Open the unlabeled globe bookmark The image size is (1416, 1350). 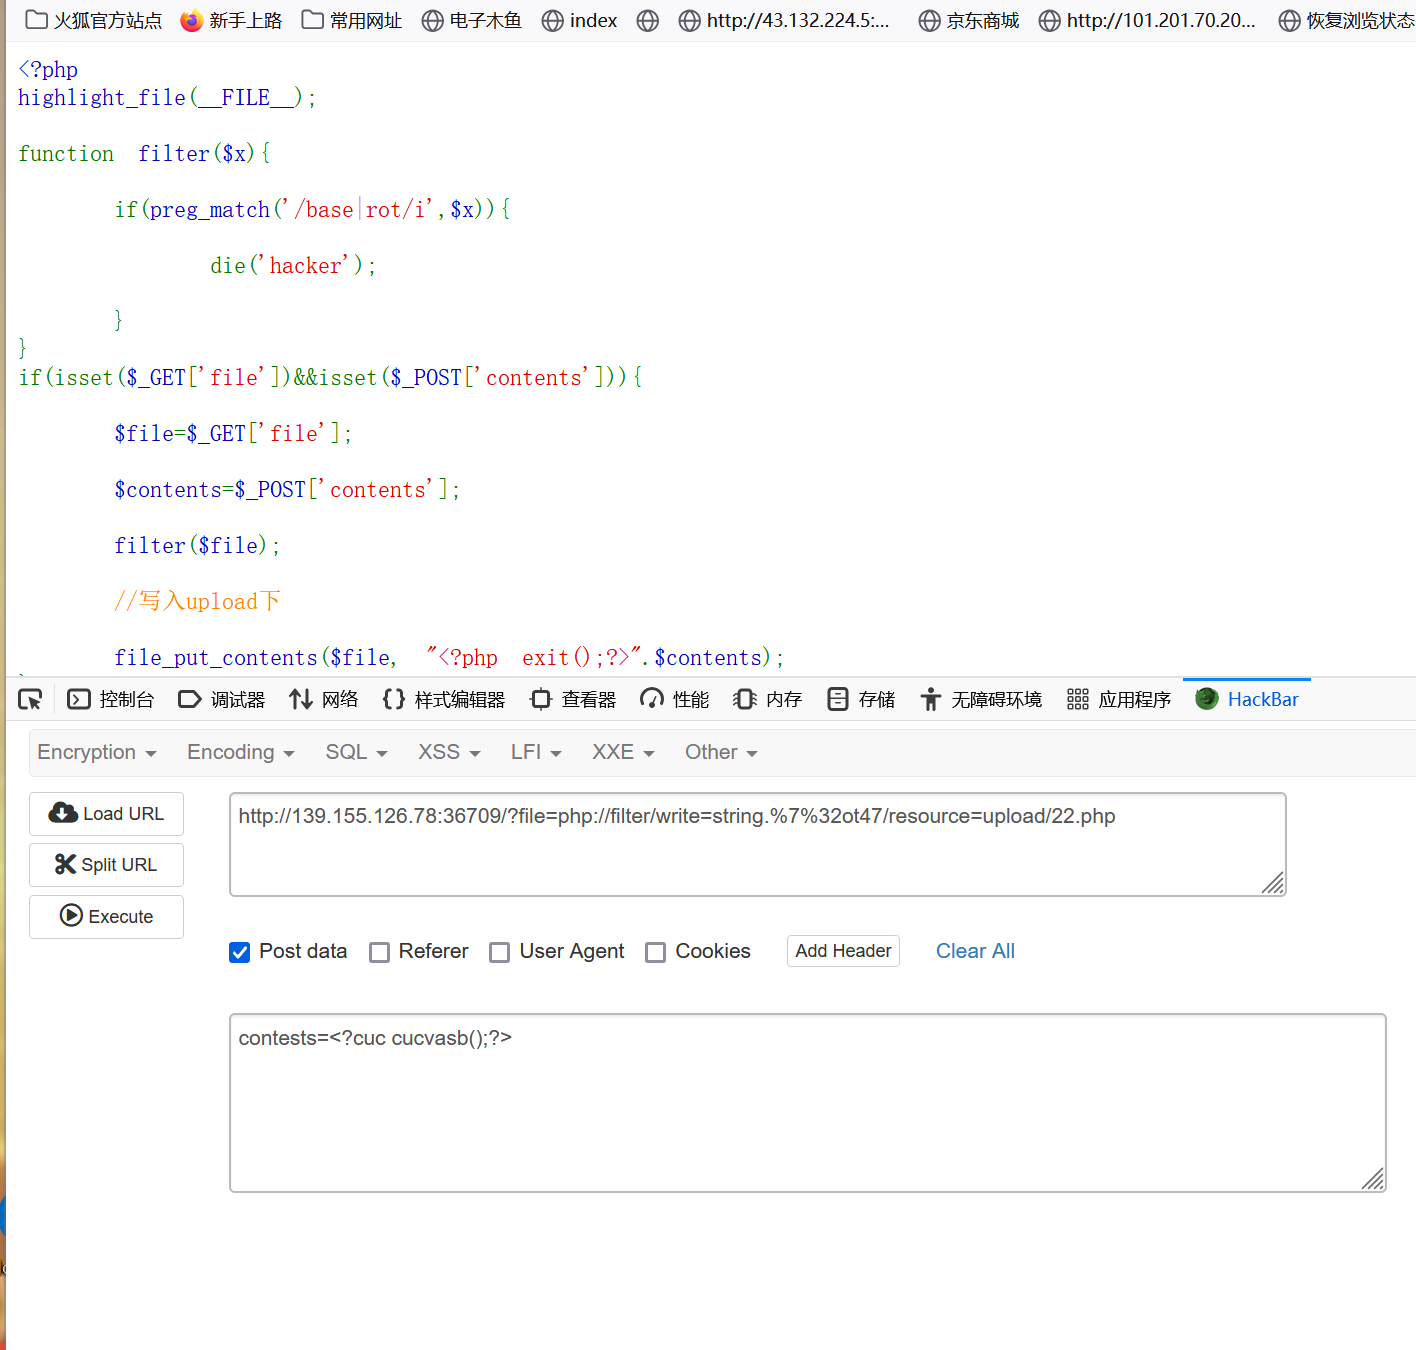(648, 20)
